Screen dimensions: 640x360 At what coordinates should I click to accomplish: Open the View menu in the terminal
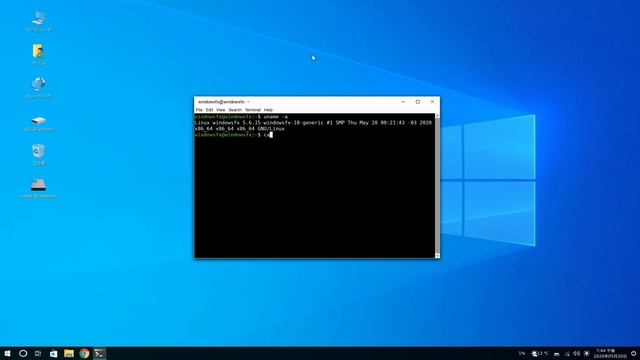point(221,110)
